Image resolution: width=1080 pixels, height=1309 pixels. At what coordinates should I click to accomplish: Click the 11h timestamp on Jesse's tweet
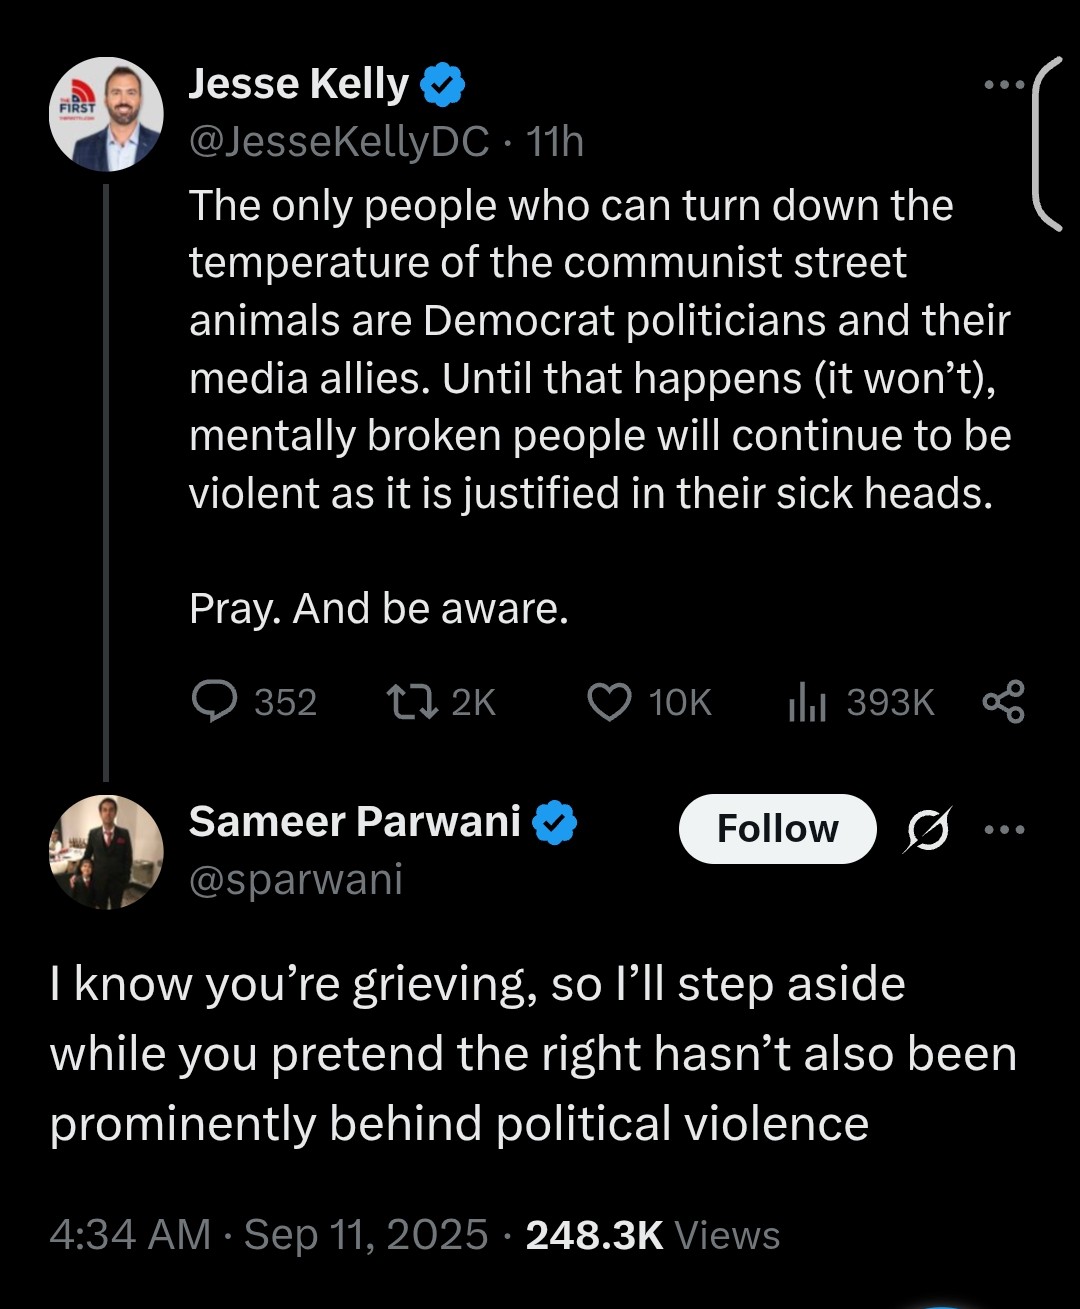point(555,142)
